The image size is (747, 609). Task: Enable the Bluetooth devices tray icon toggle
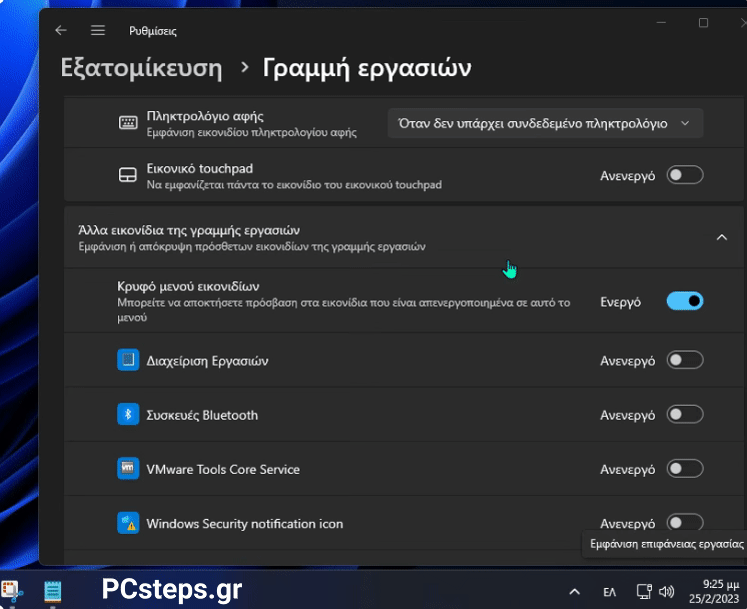(x=685, y=415)
